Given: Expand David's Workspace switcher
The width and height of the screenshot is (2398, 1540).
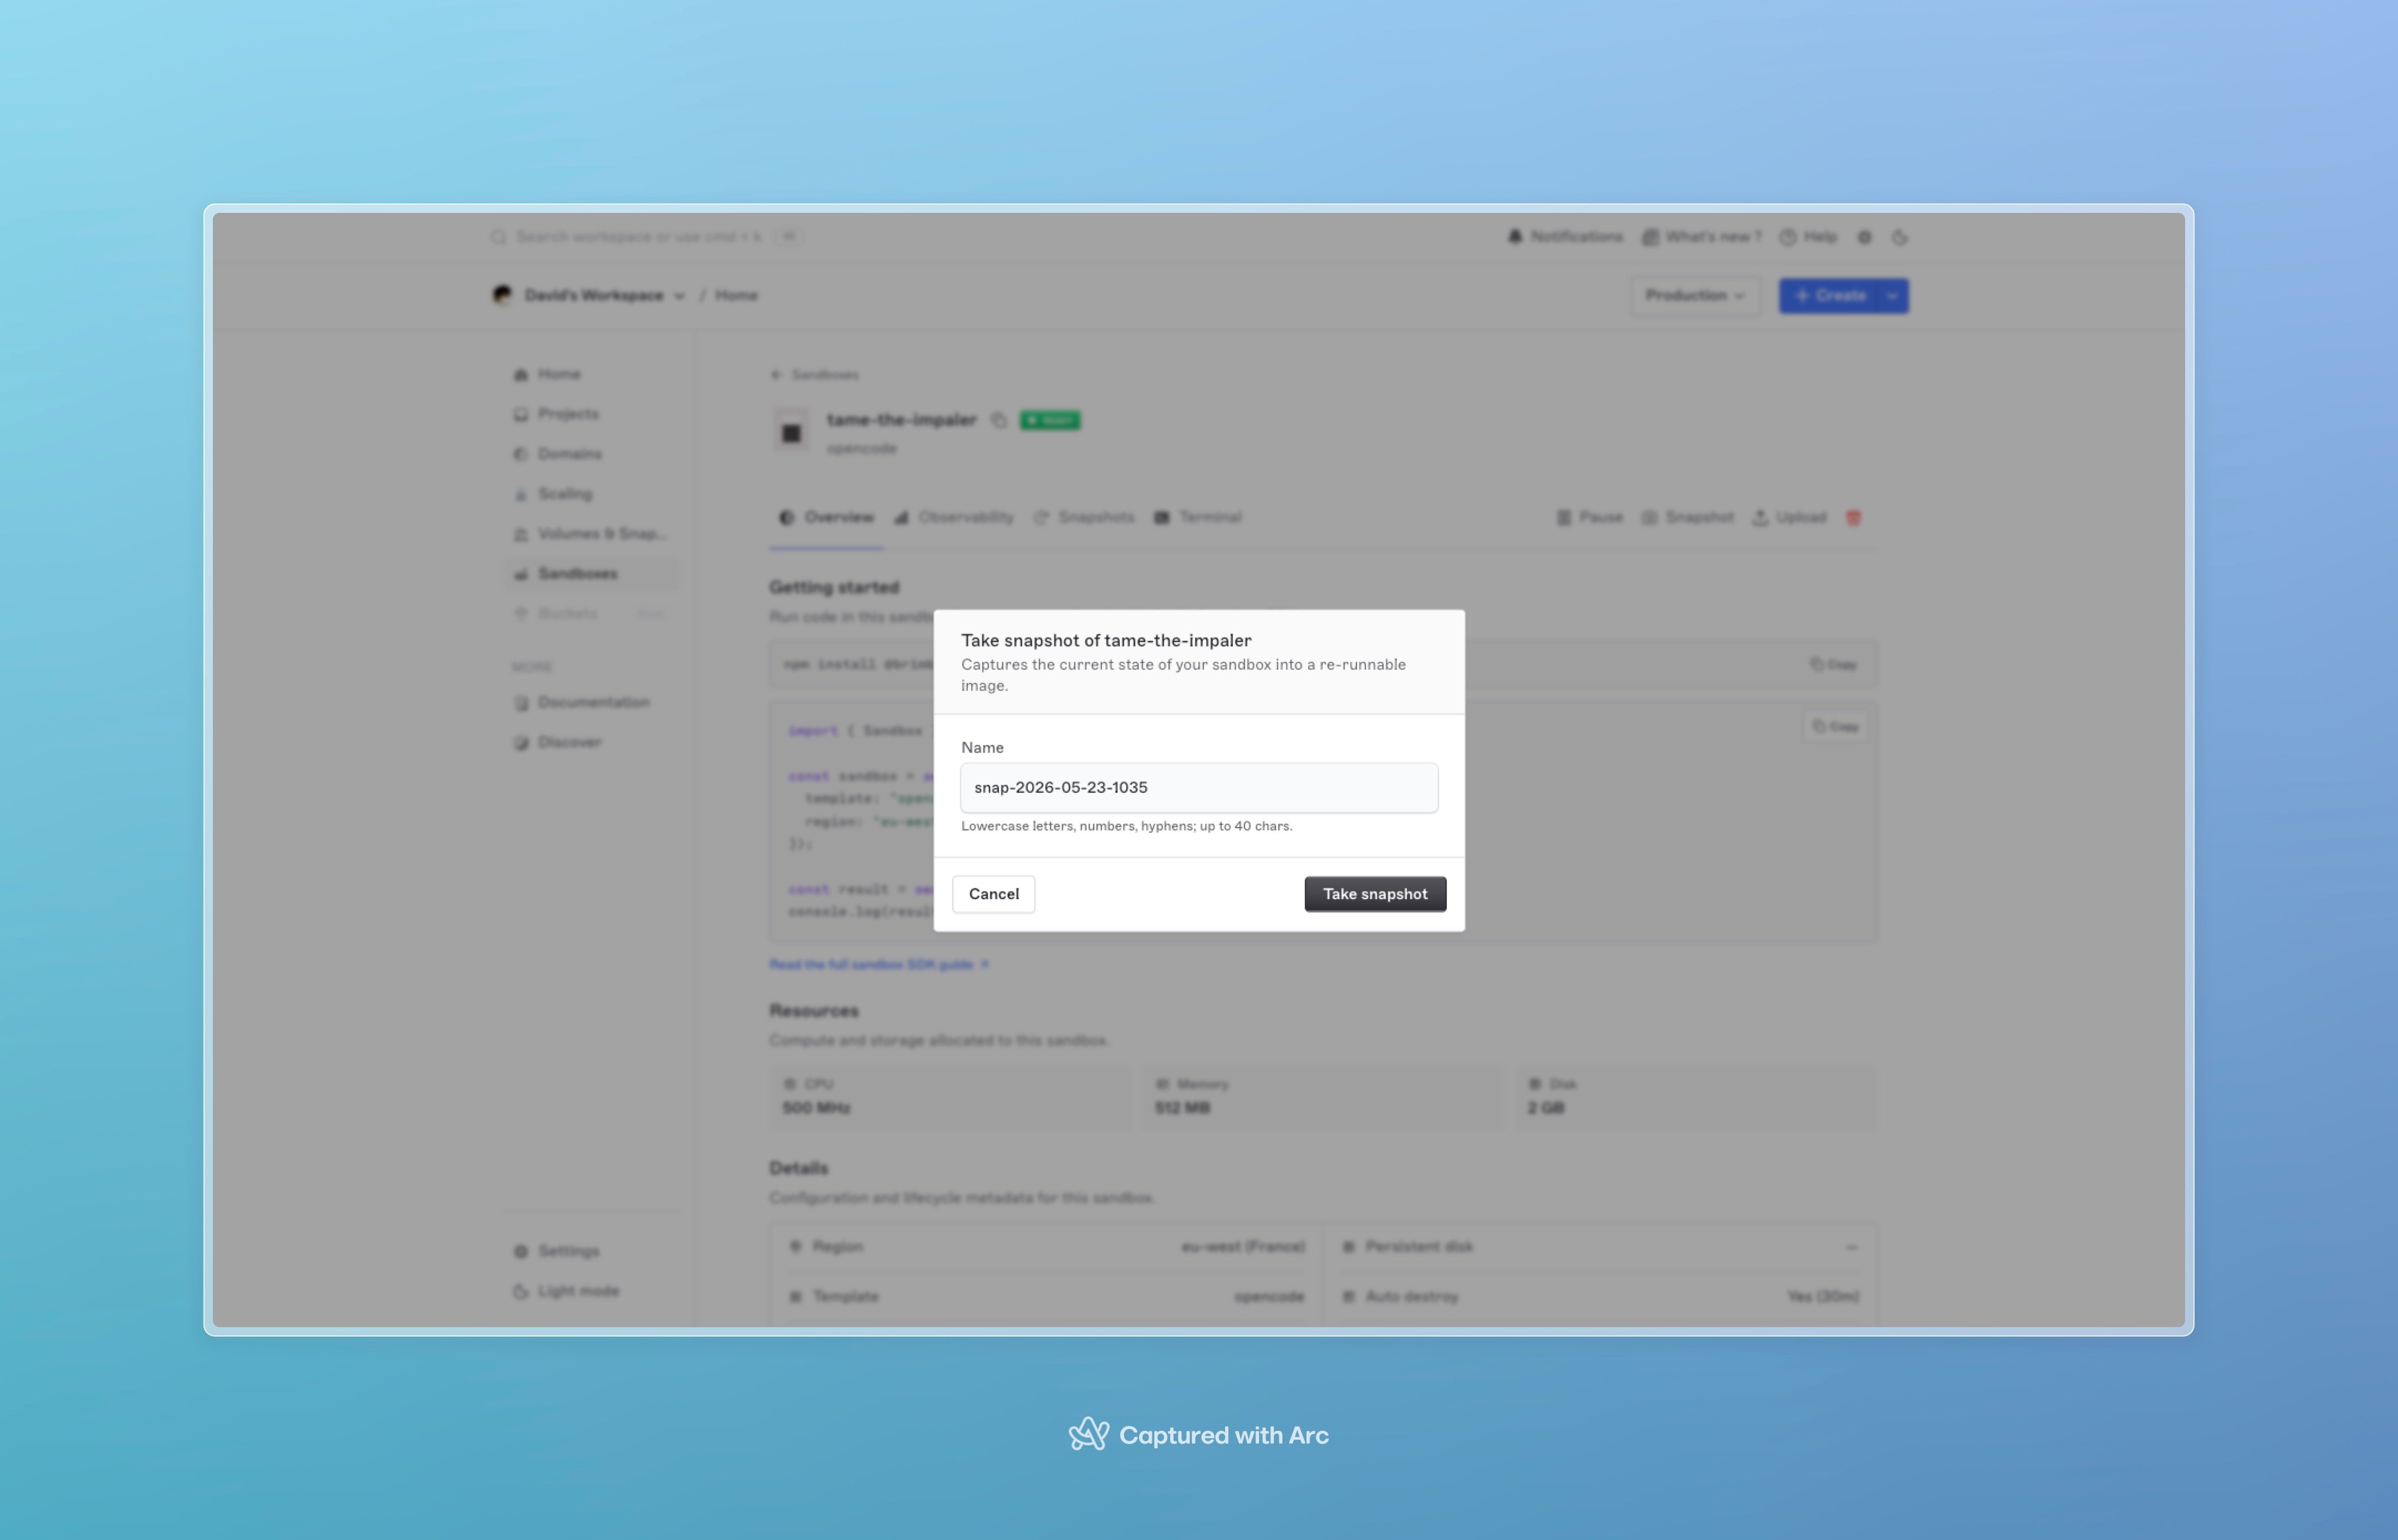Looking at the screenshot, I should pos(588,295).
